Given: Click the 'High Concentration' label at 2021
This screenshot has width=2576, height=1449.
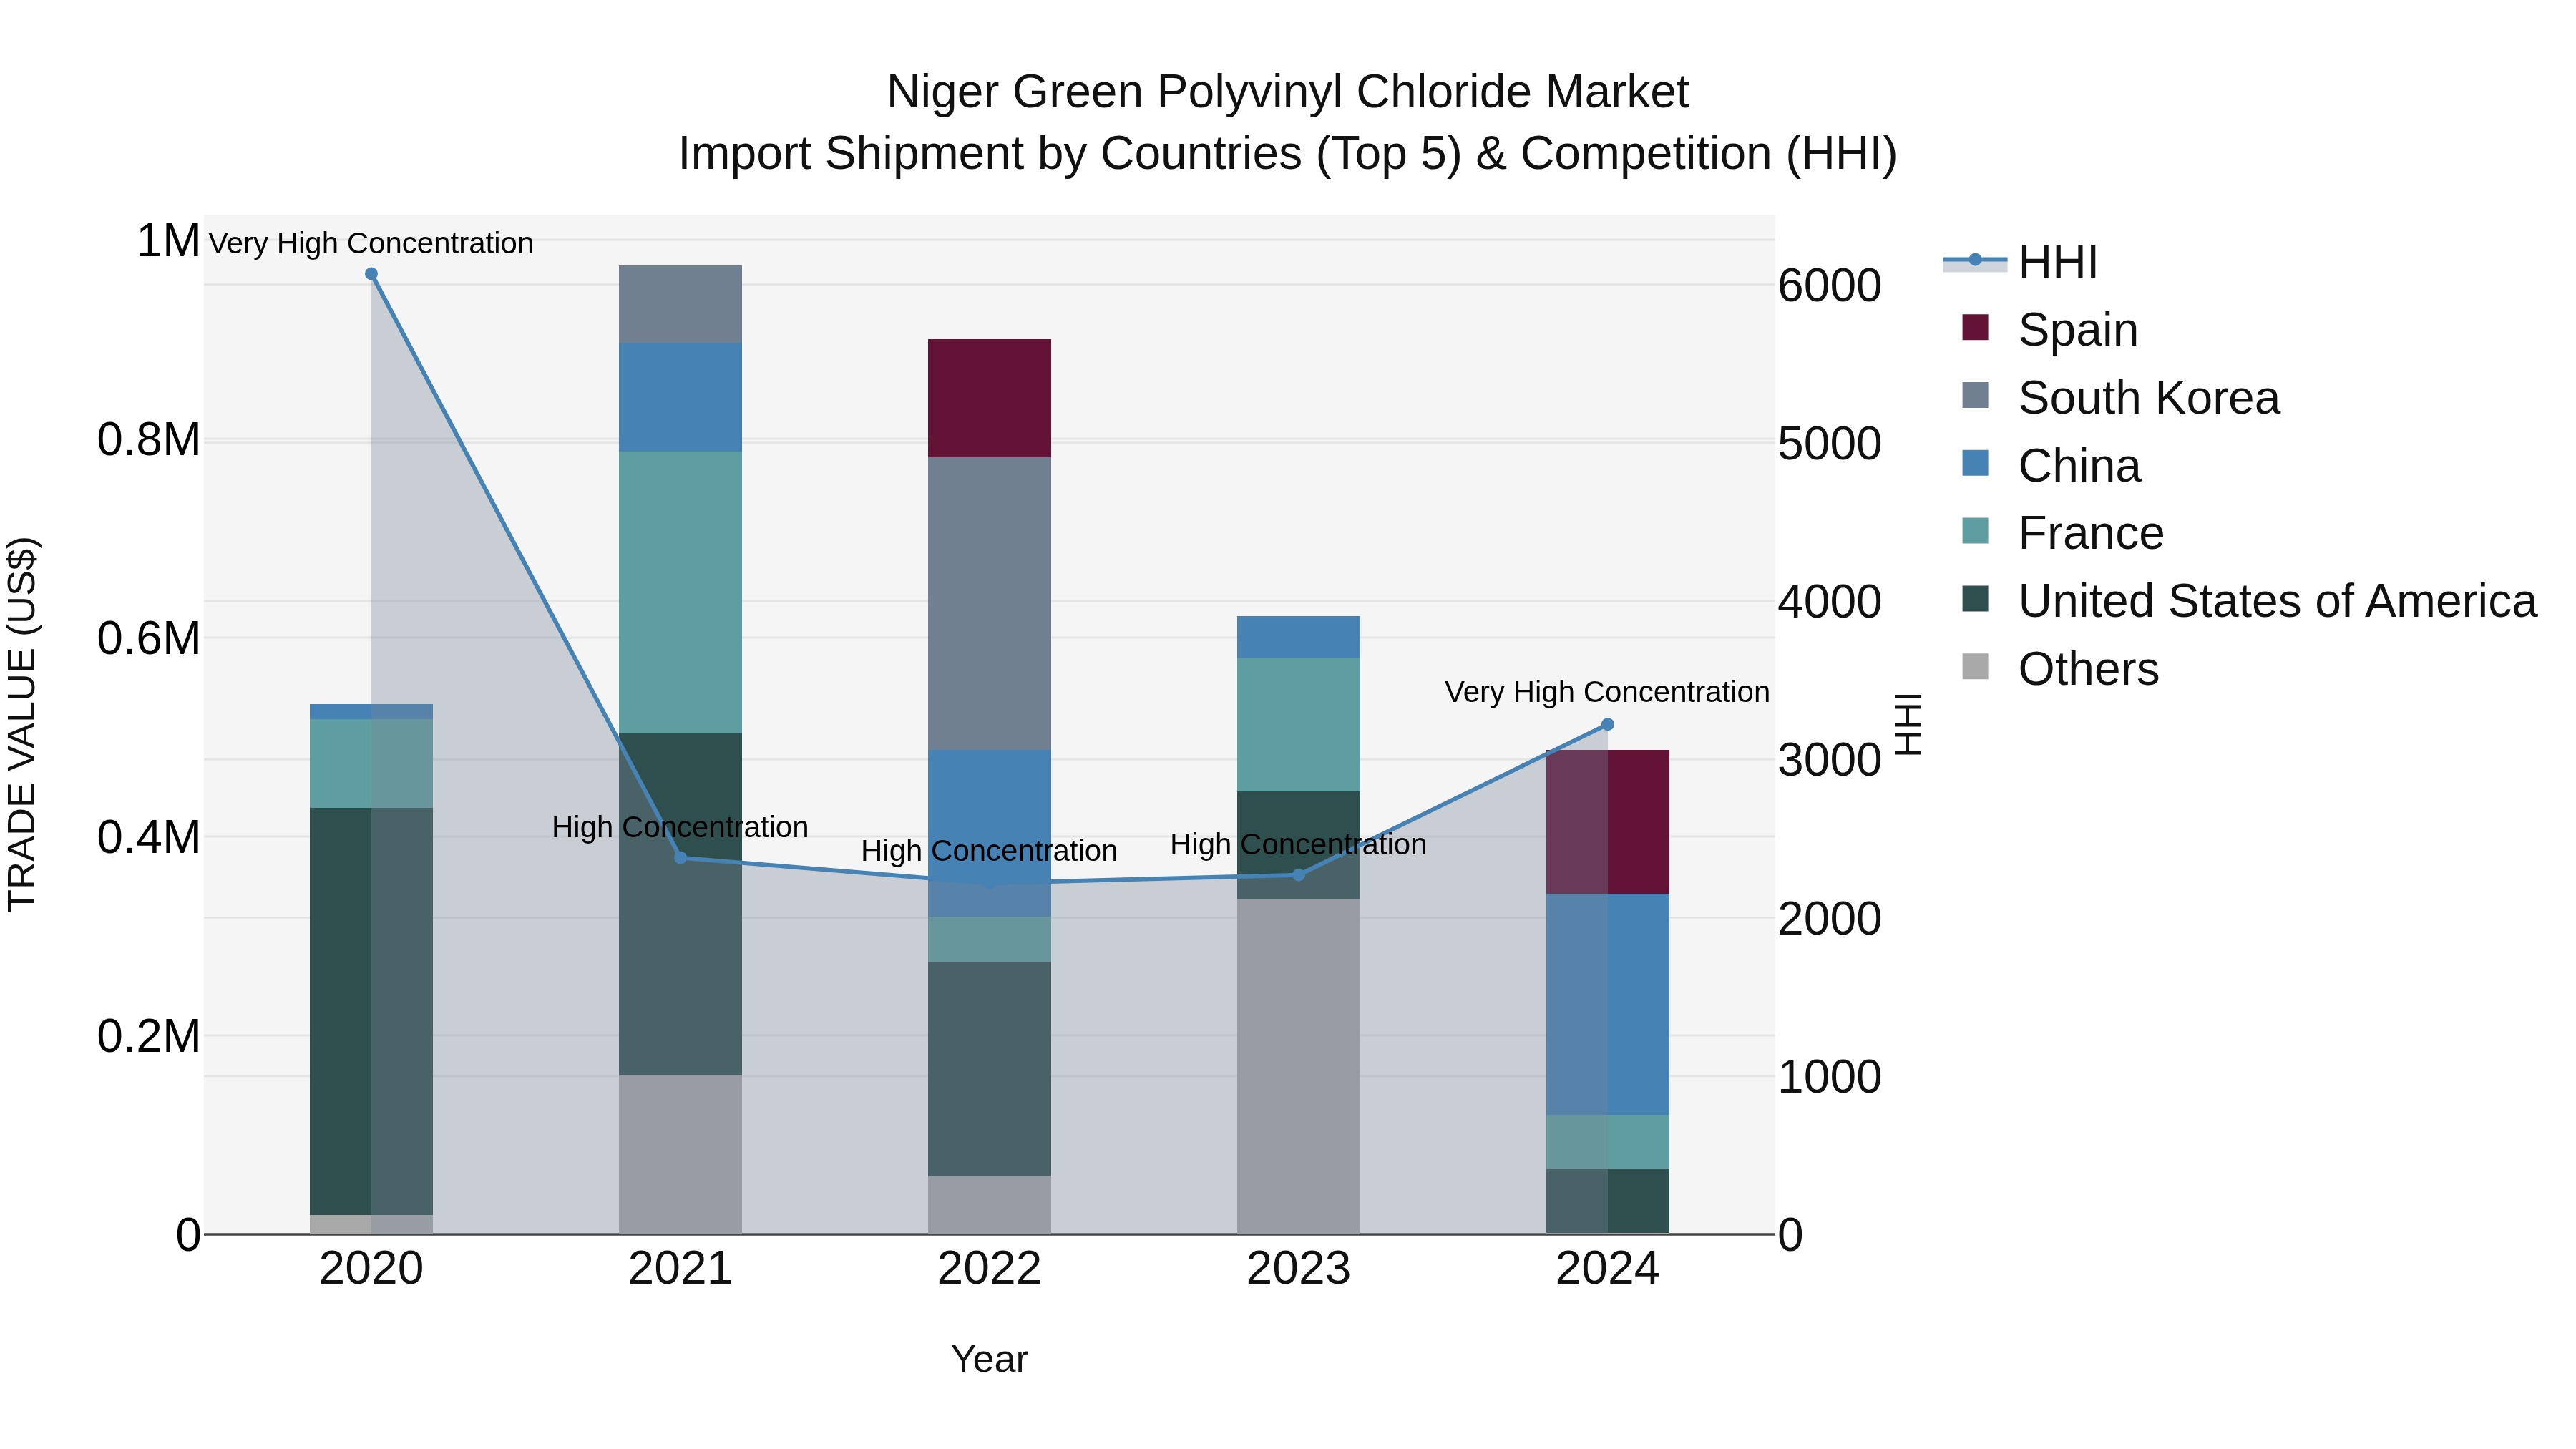Looking at the screenshot, I should (680, 827).
